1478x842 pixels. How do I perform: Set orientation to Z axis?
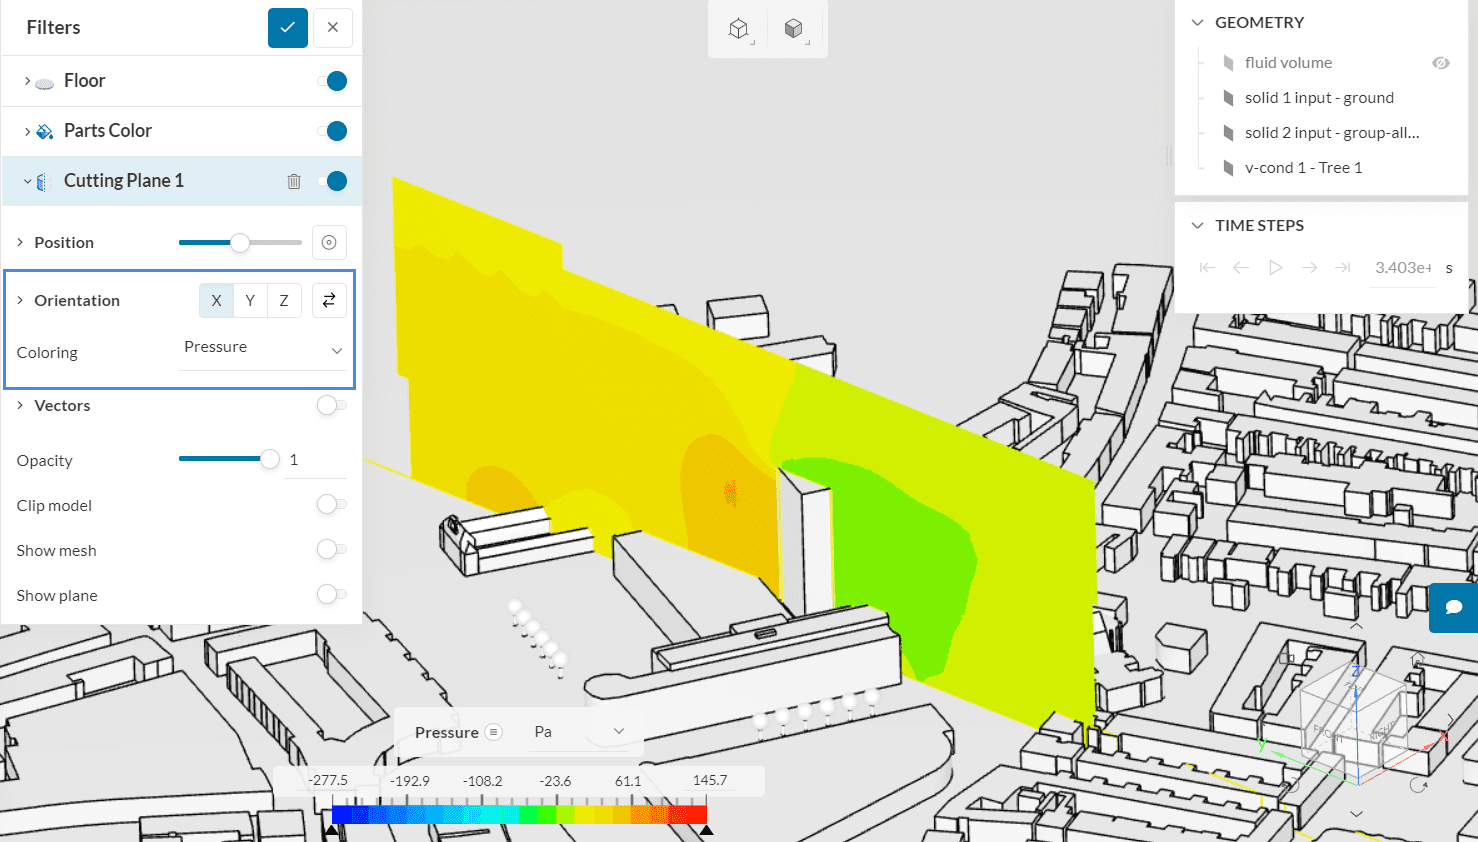(x=284, y=300)
